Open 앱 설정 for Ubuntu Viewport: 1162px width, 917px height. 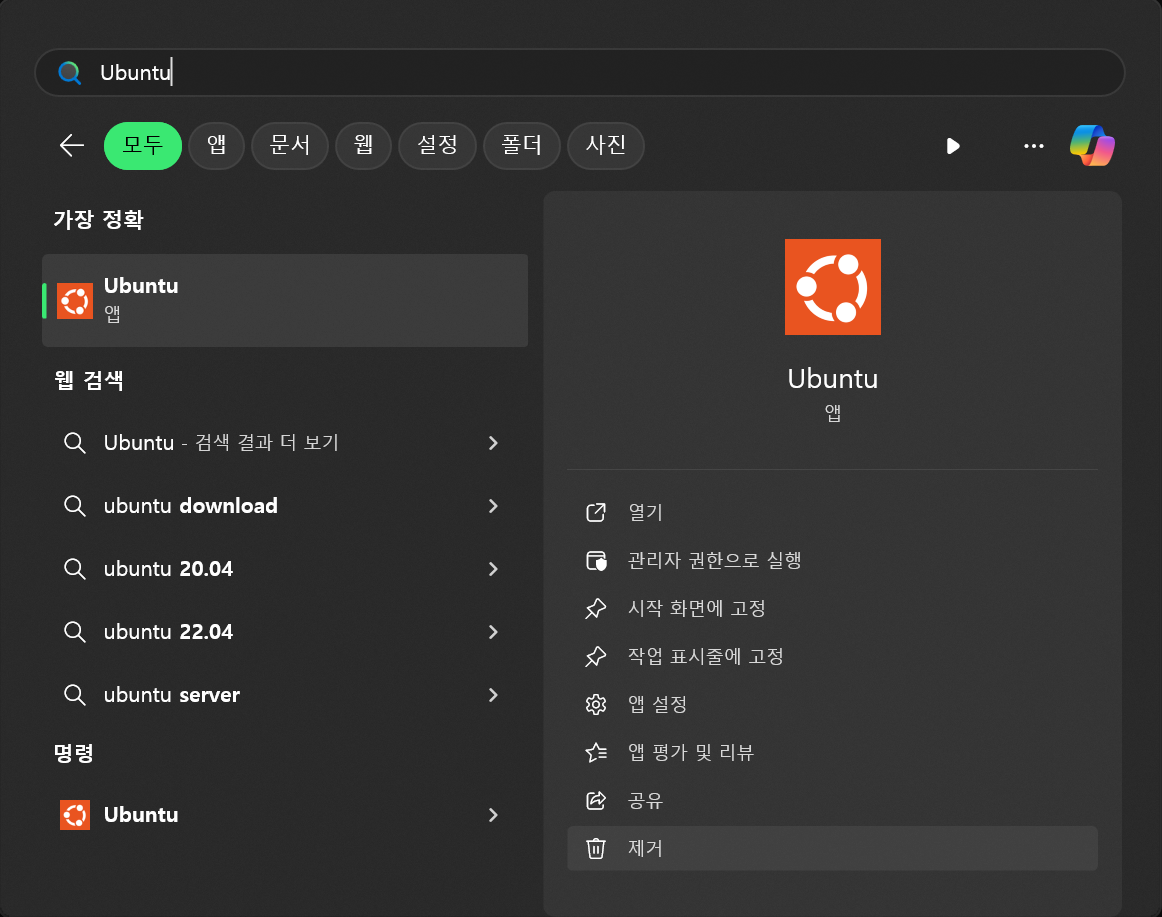click(x=832, y=704)
